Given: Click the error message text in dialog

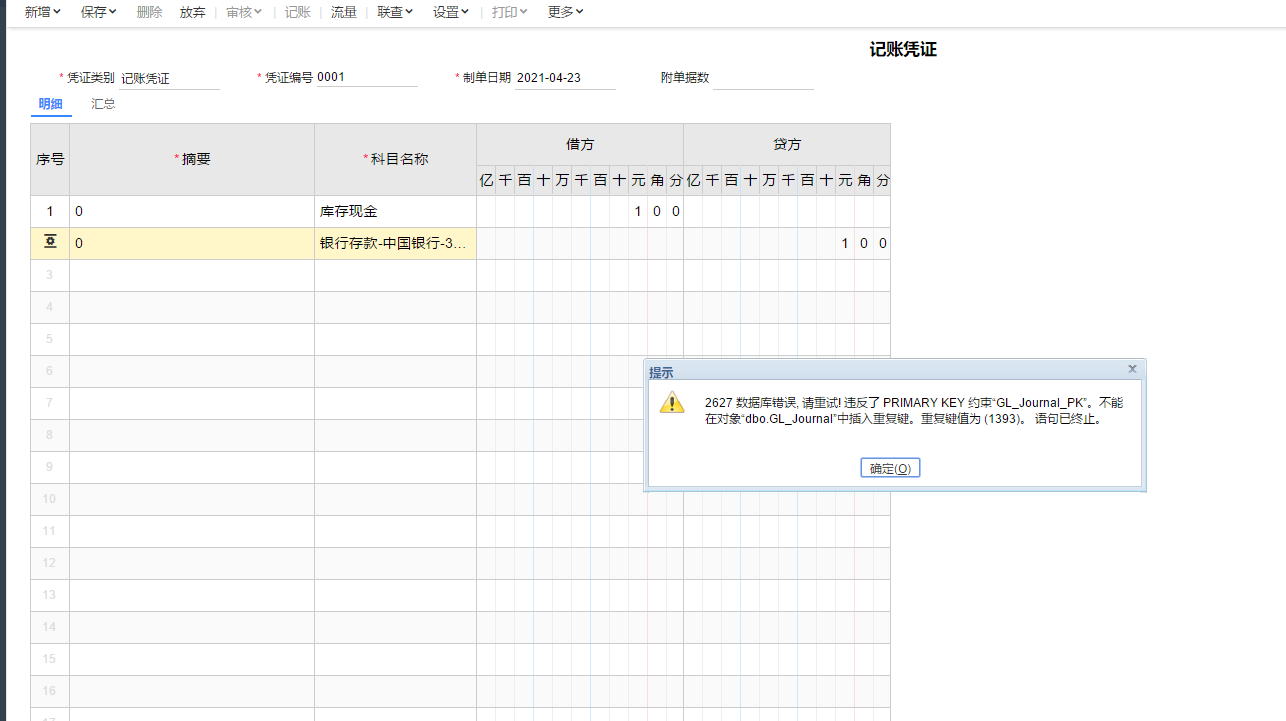Looking at the screenshot, I should click(913, 411).
